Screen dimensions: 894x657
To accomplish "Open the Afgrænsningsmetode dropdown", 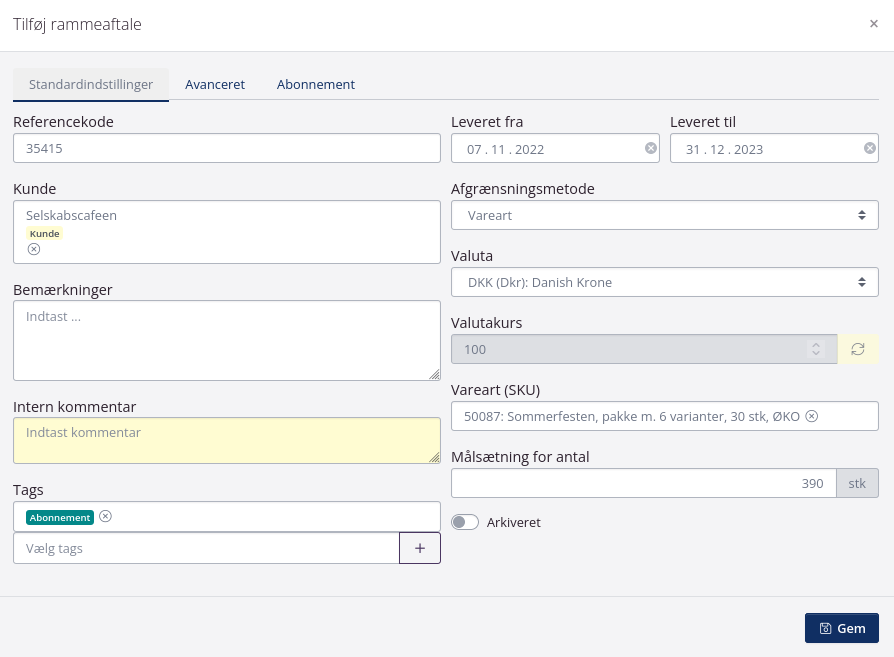I will tap(665, 215).
